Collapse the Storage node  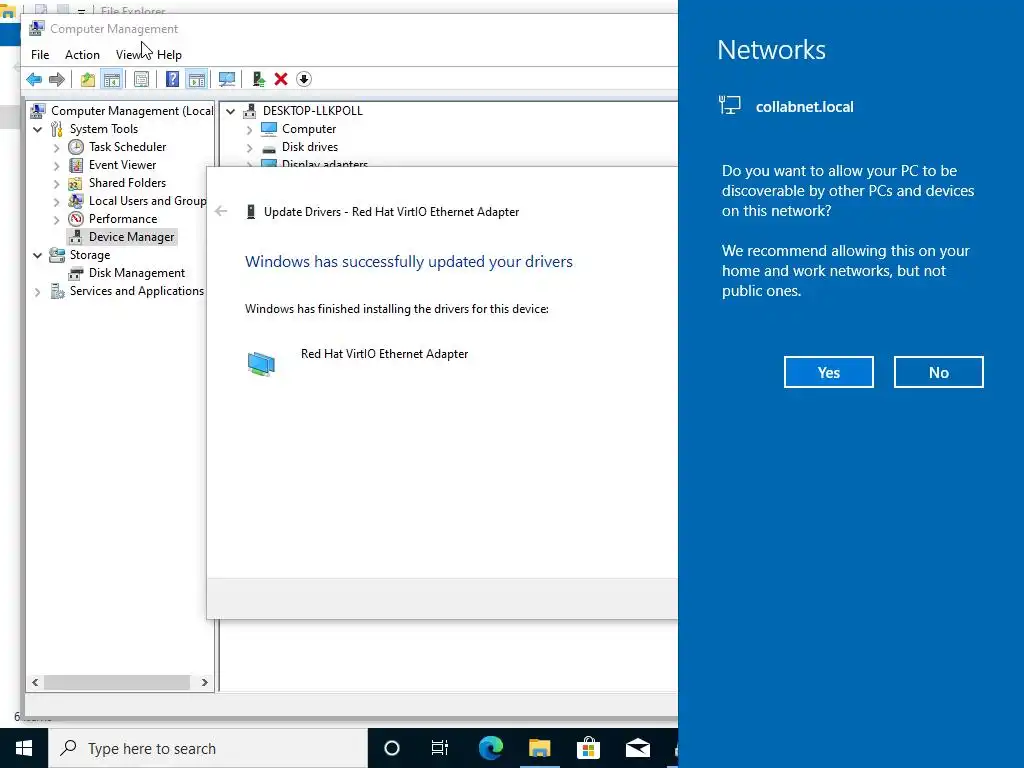coord(38,255)
